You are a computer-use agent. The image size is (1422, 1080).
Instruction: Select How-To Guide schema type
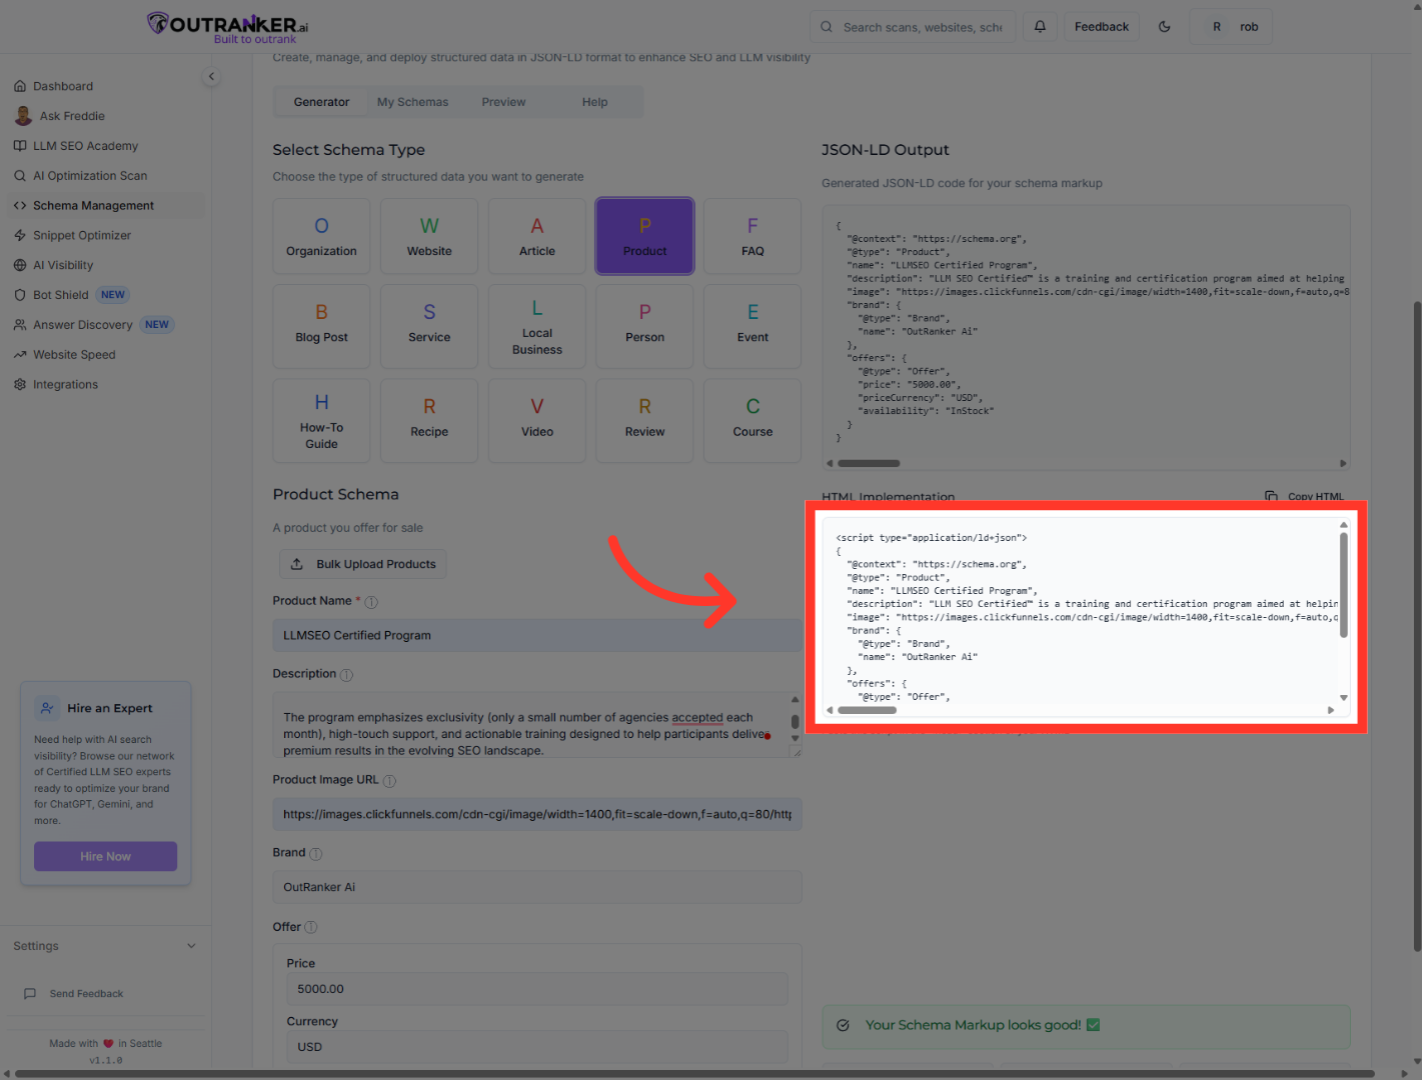pyautogui.click(x=321, y=420)
